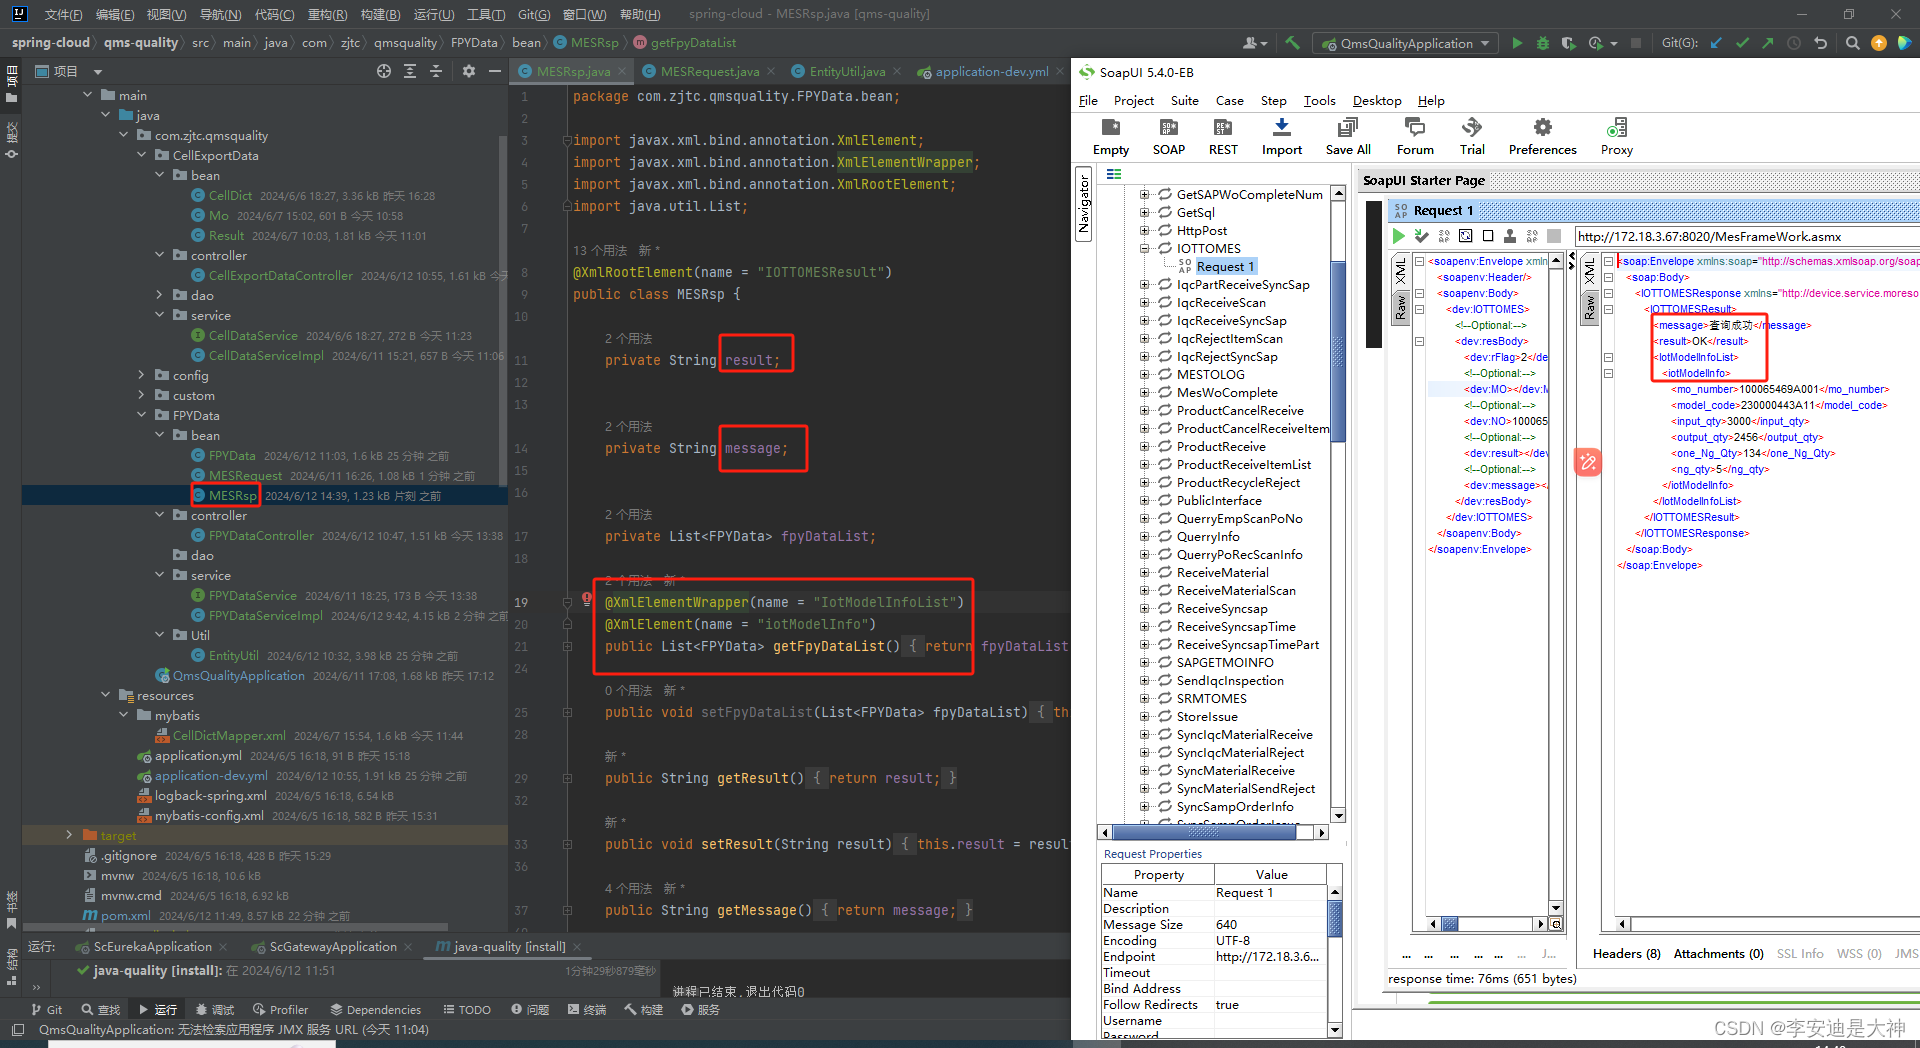The height and width of the screenshot is (1048, 1920).
Task: Collapse the mybatis folder in project tree
Action: click(122, 715)
